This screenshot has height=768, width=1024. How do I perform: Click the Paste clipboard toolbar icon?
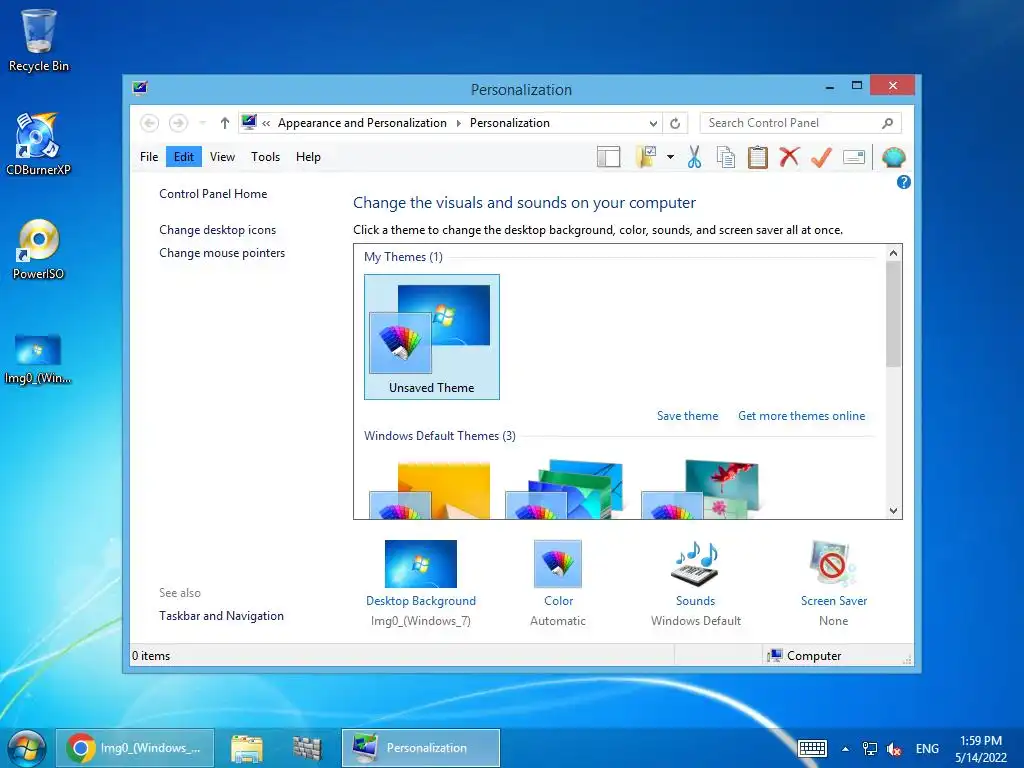pos(757,157)
